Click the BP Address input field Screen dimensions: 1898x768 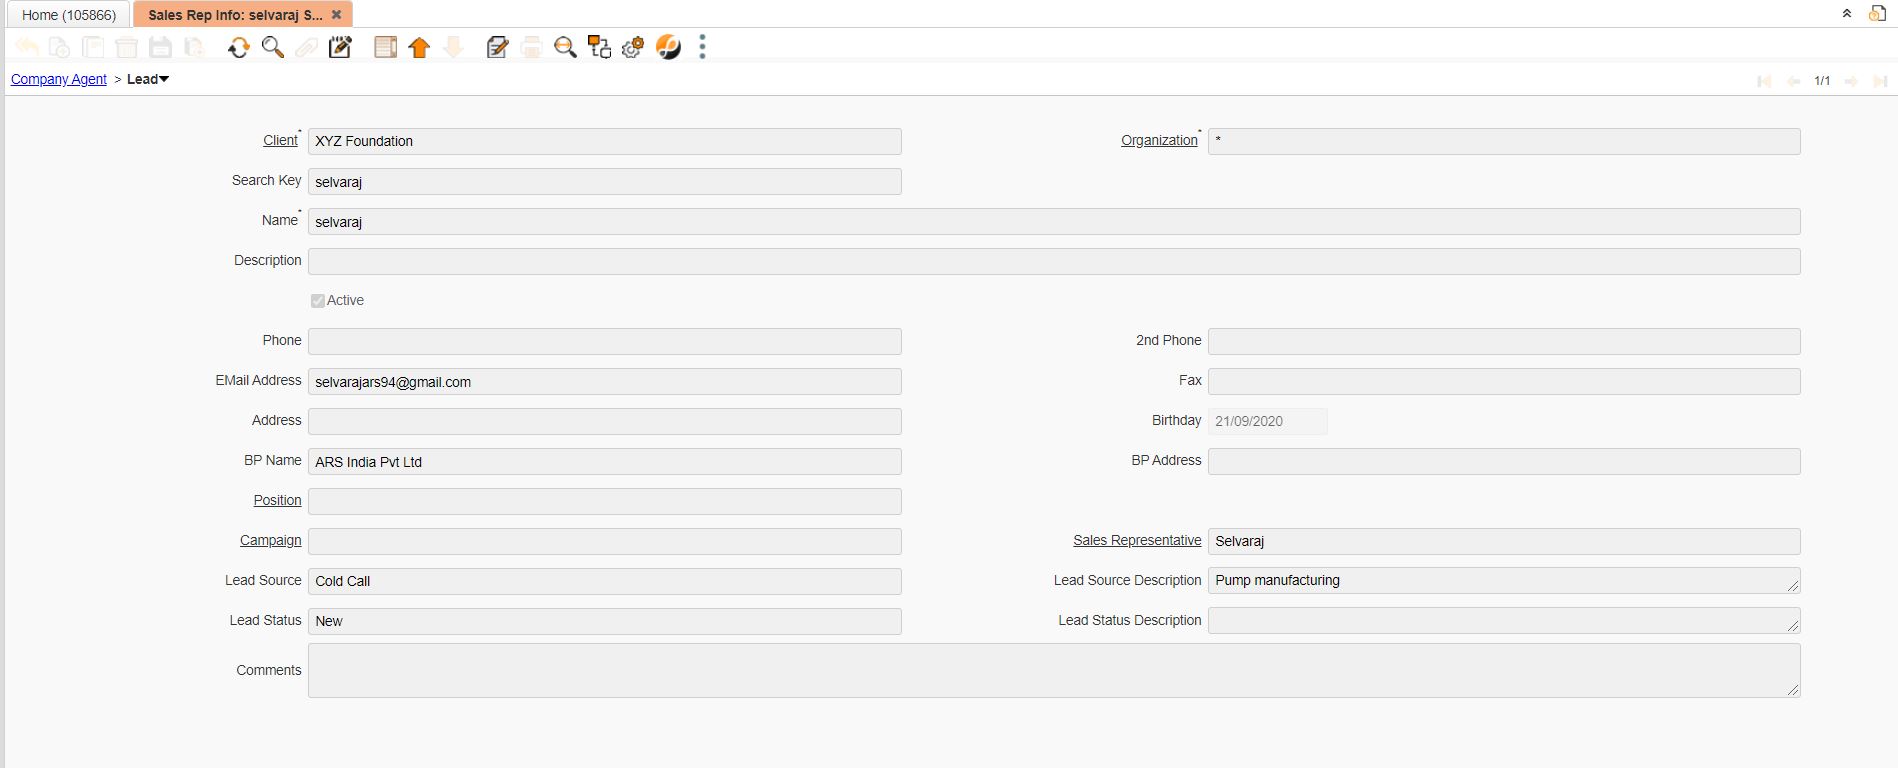click(x=1504, y=461)
